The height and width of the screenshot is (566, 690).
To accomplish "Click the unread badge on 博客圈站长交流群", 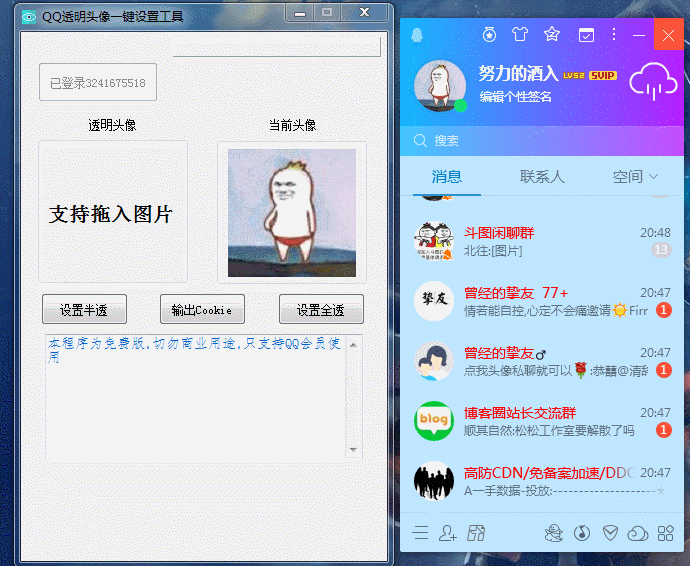I will (664, 430).
